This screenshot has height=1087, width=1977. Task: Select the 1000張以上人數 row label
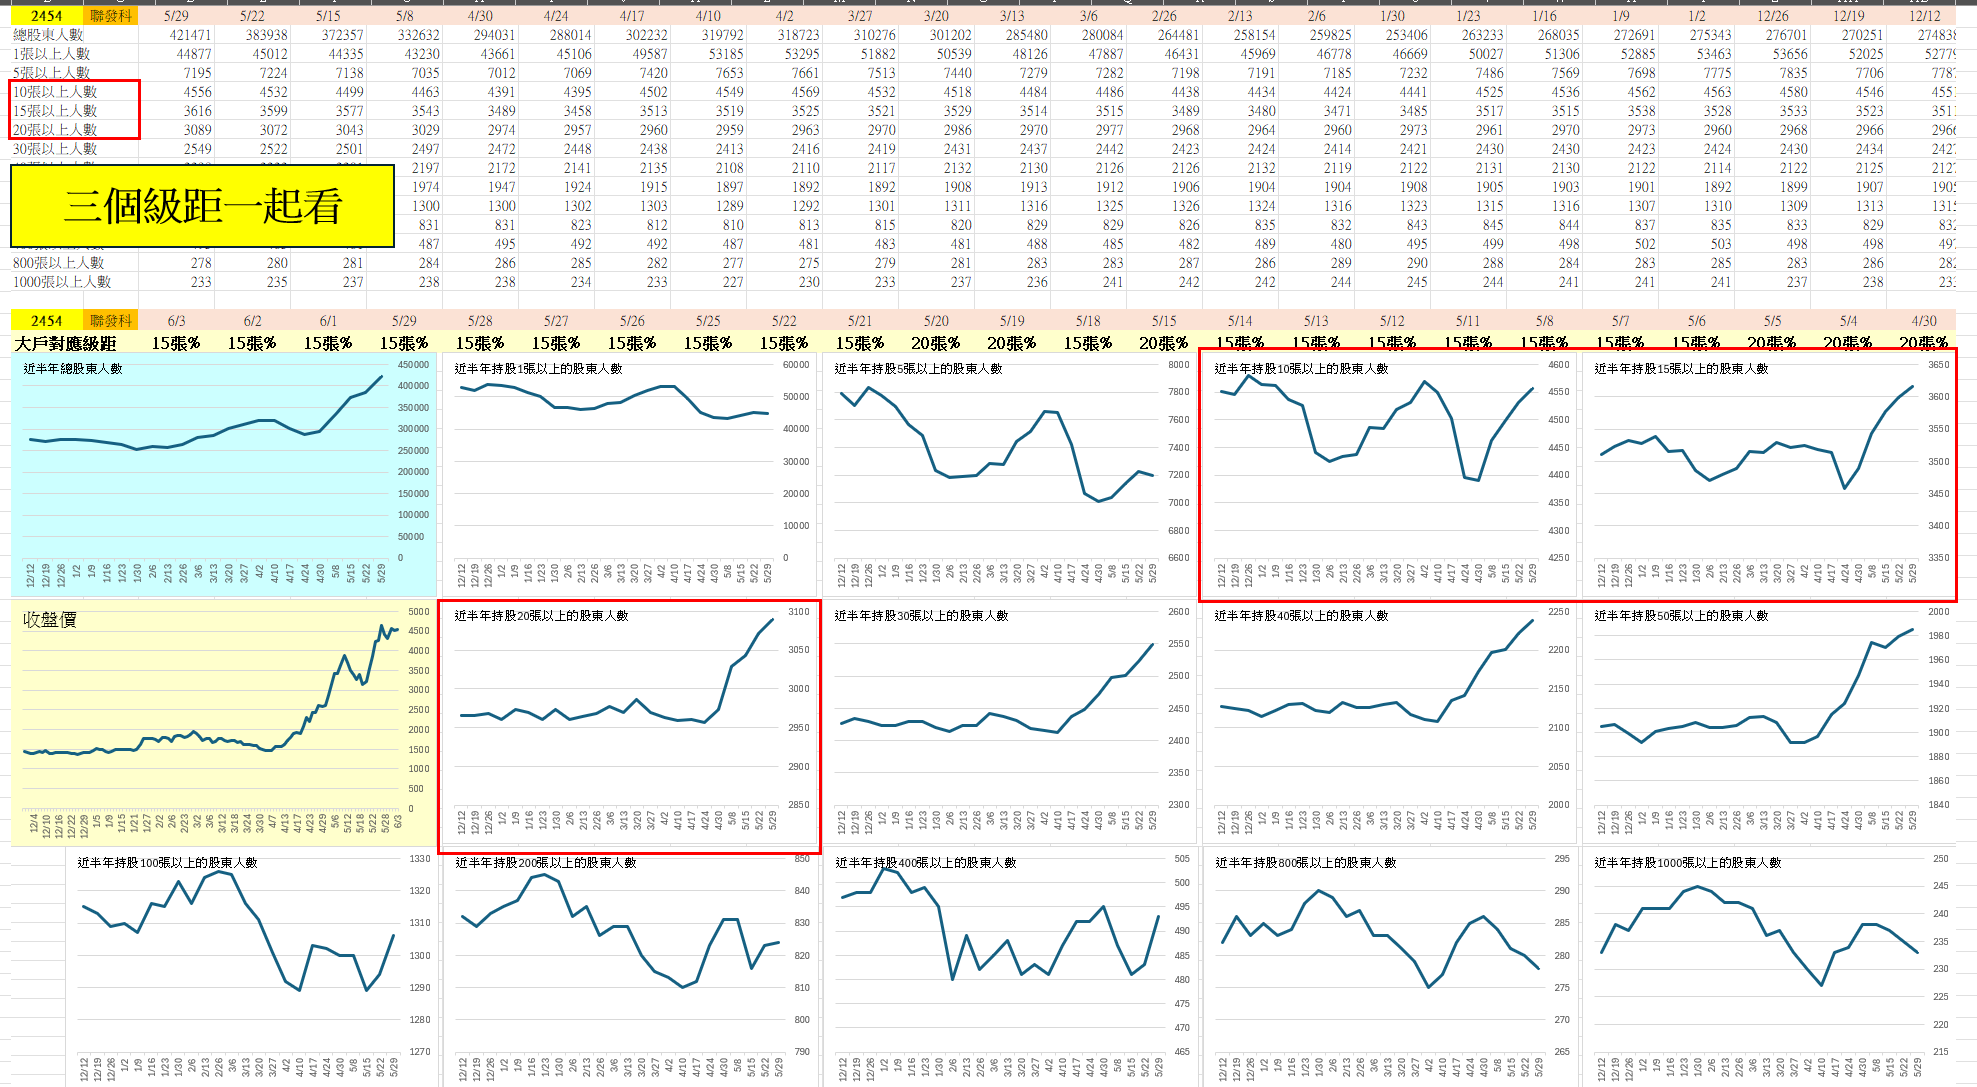tap(62, 282)
